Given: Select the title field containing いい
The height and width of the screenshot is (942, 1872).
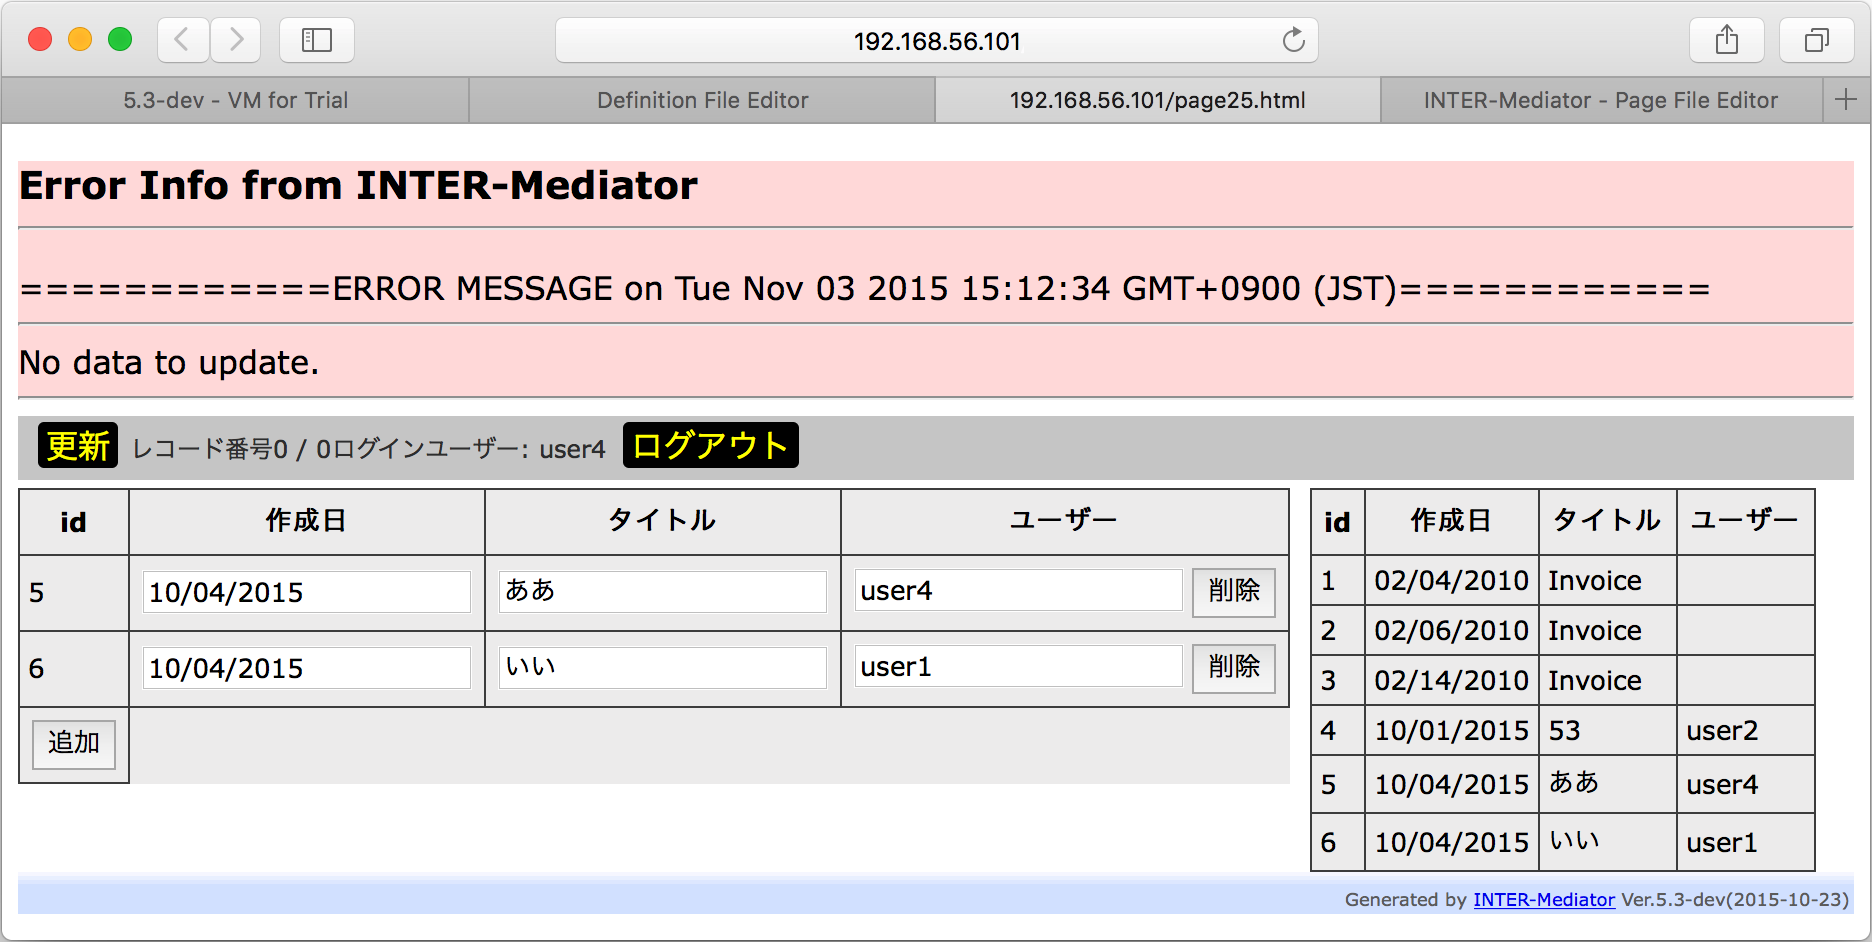Looking at the screenshot, I should (663, 667).
